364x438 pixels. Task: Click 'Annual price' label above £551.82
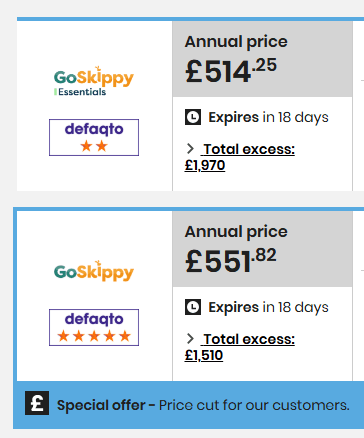236,232
